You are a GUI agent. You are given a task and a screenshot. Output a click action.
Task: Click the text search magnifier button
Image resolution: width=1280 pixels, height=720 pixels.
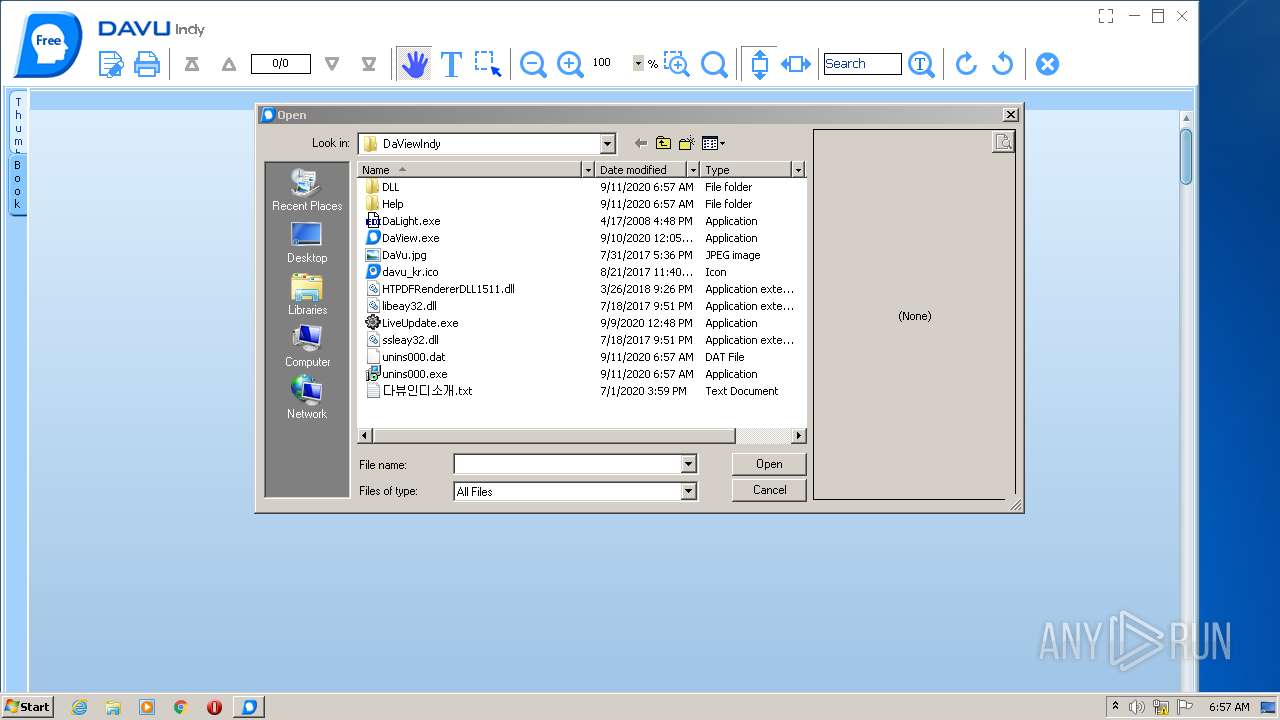click(x=921, y=64)
